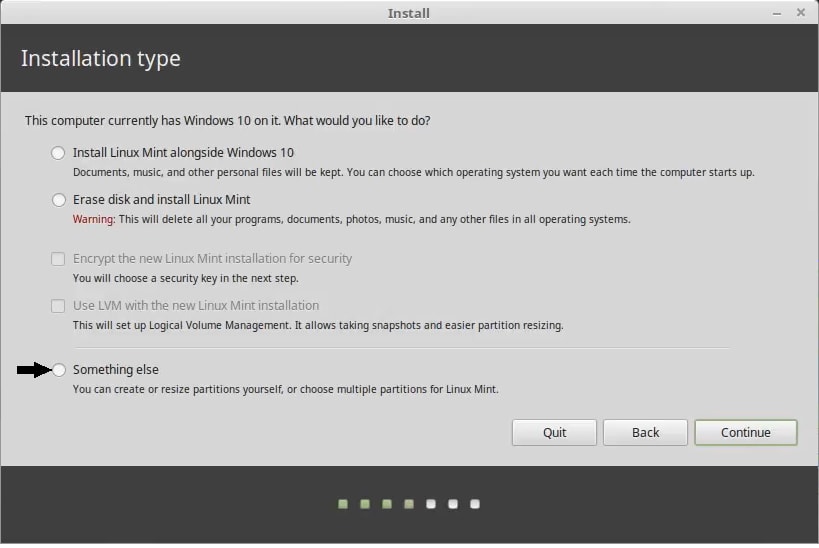This screenshot has height=548, width=819.
Task: Minimize the Install window
Action: (x=777, y=13)
